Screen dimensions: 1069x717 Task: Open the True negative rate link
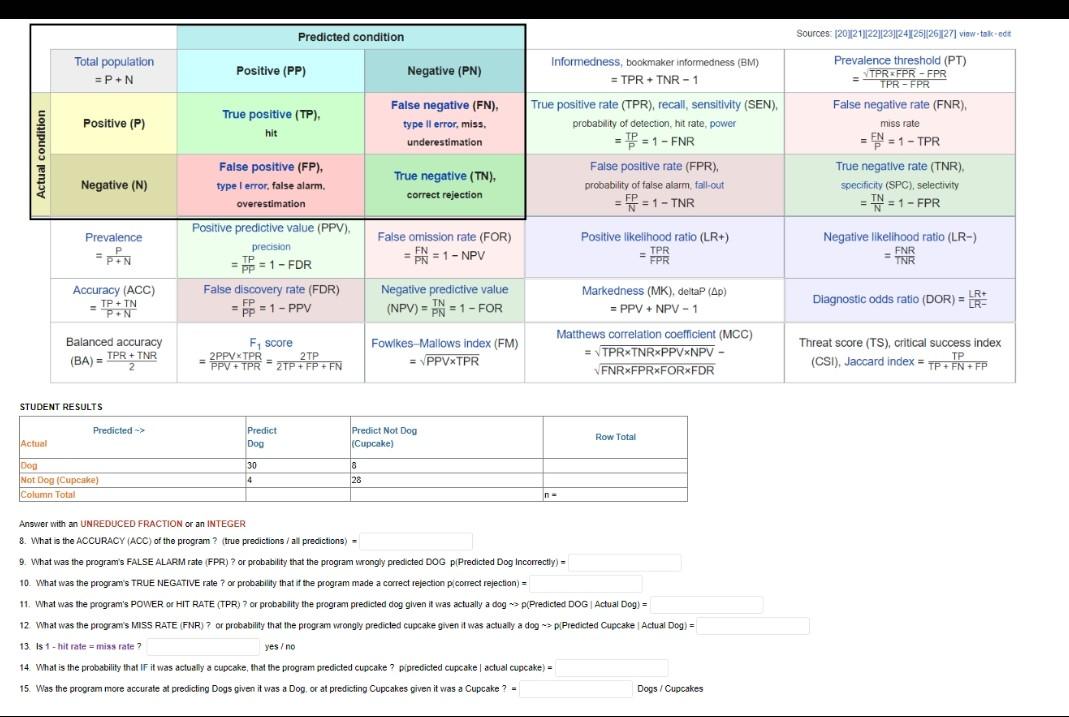(x=881, y=166)
